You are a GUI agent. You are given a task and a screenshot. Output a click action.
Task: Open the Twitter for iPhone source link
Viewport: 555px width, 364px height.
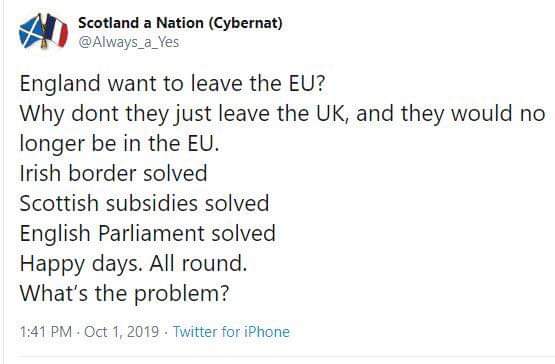coord(231,332)
